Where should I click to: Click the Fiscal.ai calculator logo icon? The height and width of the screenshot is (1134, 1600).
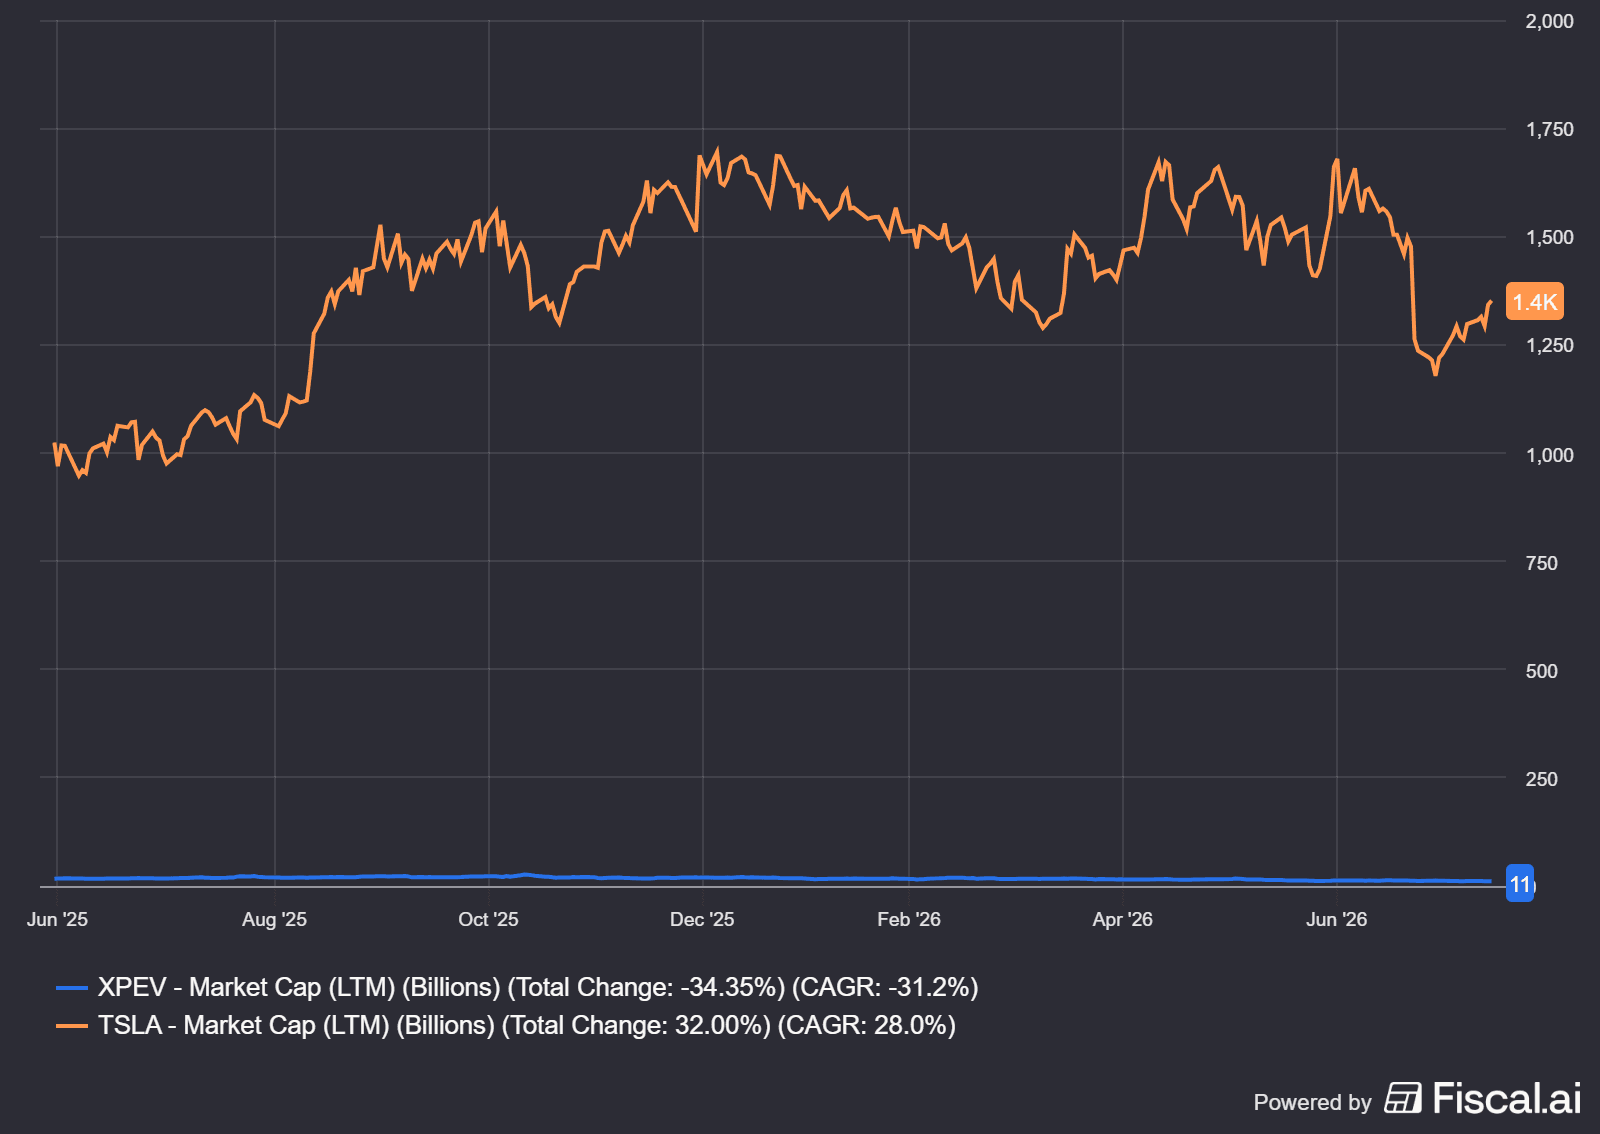pyautogui.click(x=1403, y=1098)
